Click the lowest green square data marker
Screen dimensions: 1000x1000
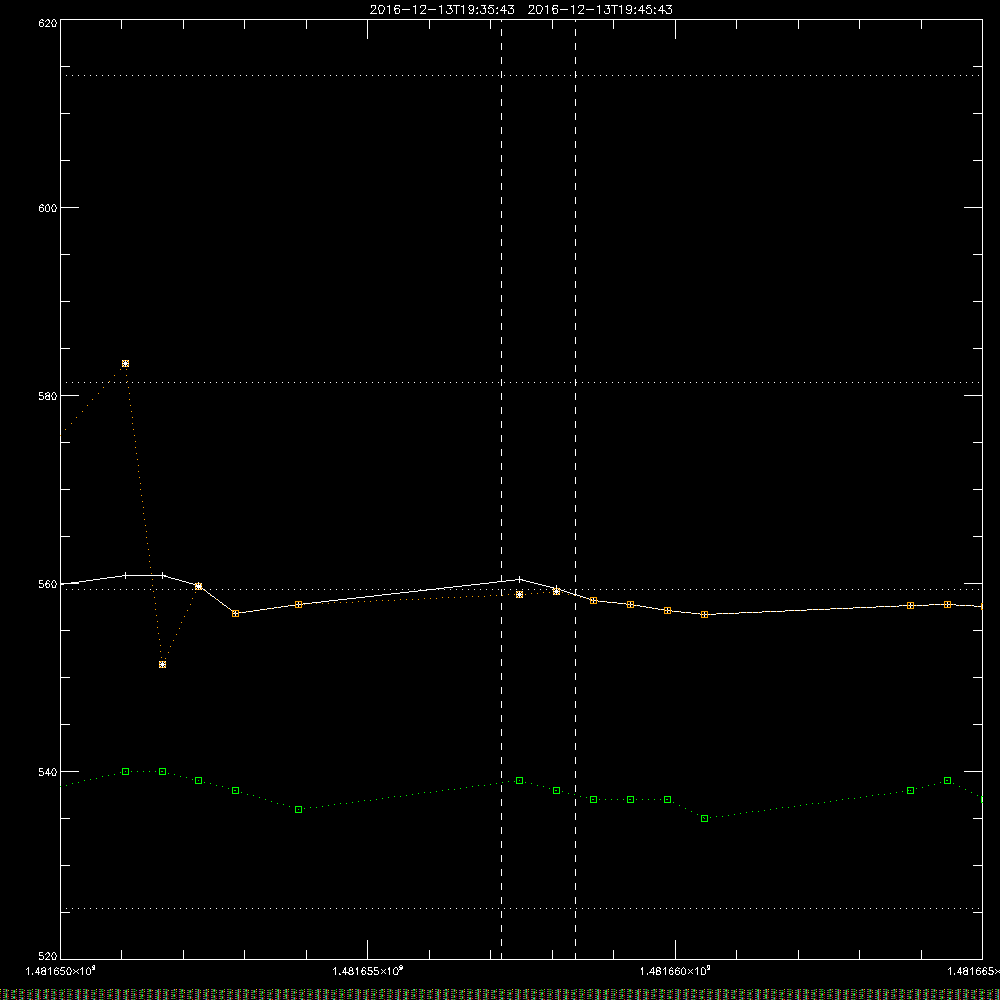coord(705,818)
